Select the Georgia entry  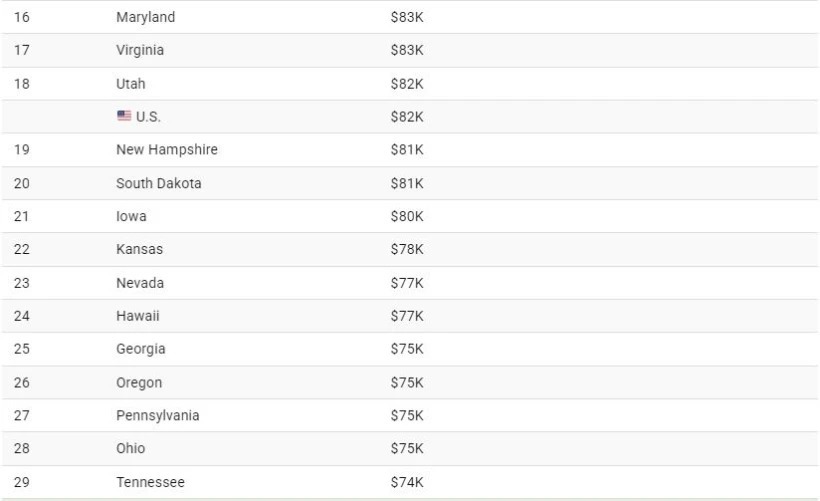tap(141, 349)
